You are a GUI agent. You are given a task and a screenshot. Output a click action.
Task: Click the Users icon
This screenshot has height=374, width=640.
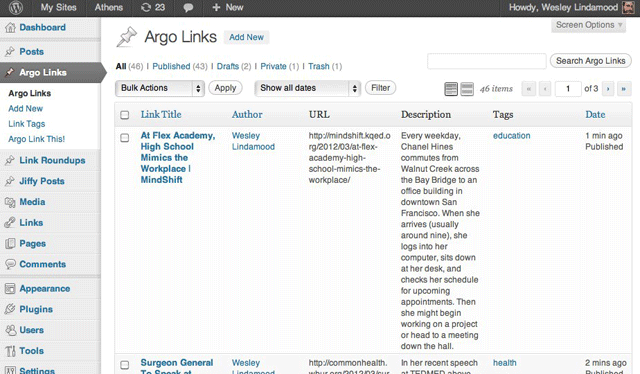(10, 330)
